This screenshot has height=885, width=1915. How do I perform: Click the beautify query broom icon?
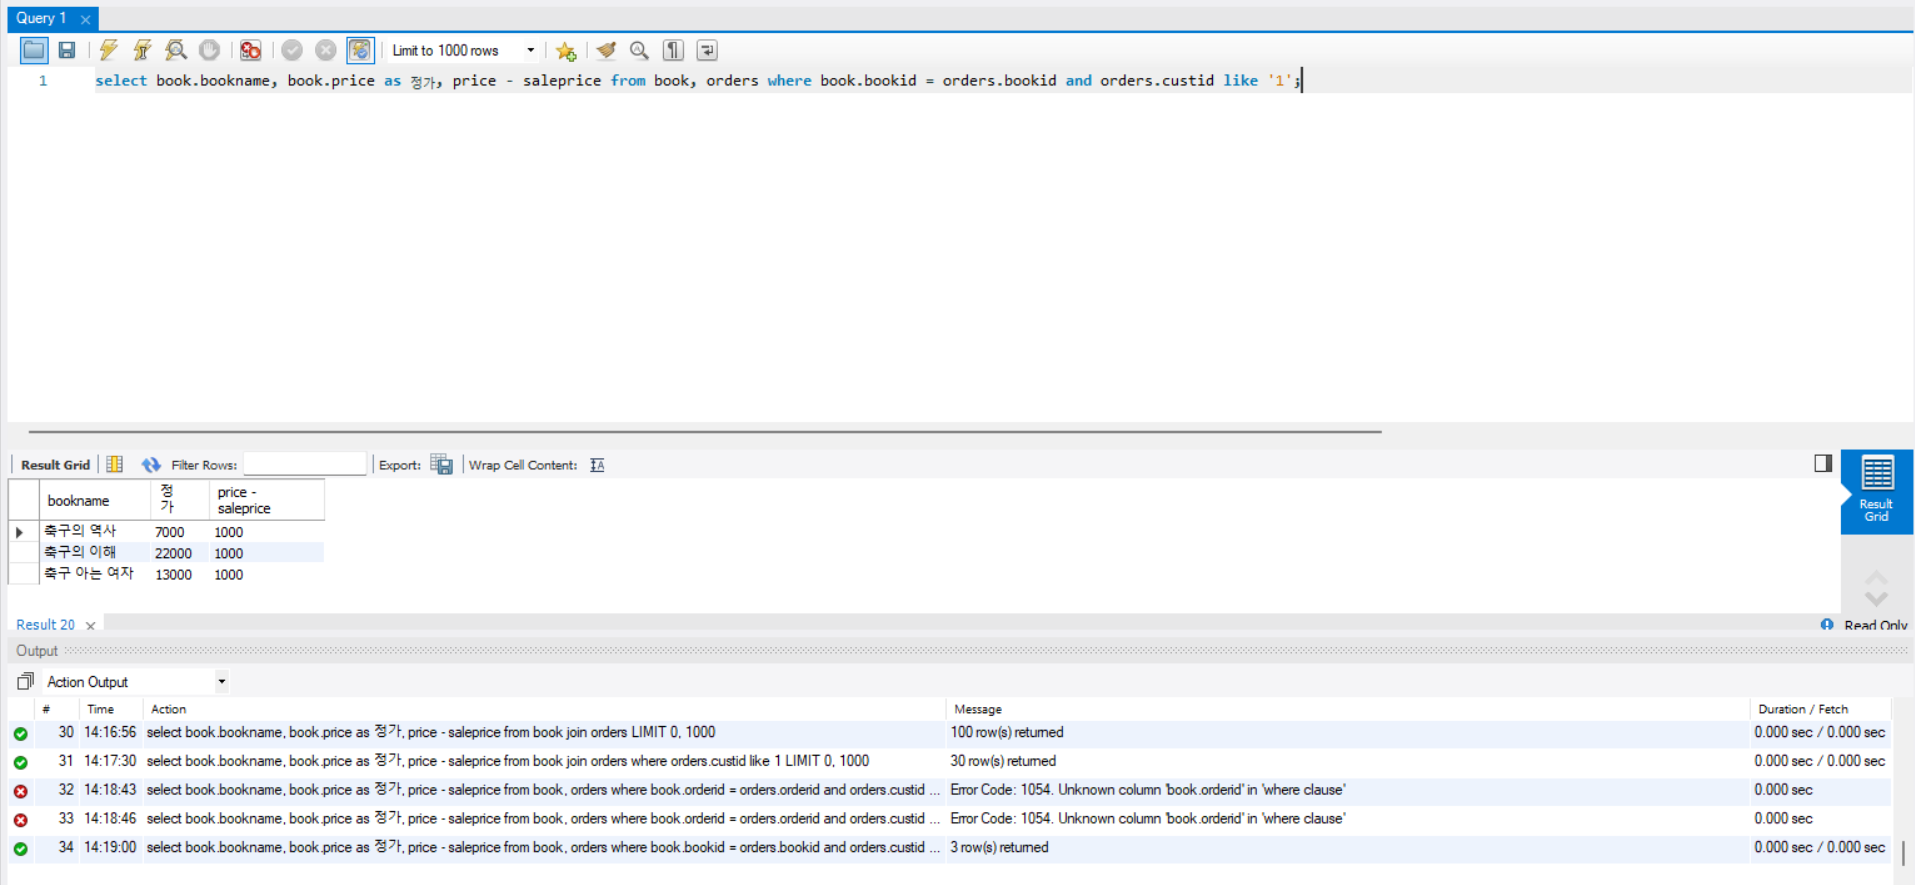[x=606, y=50]
